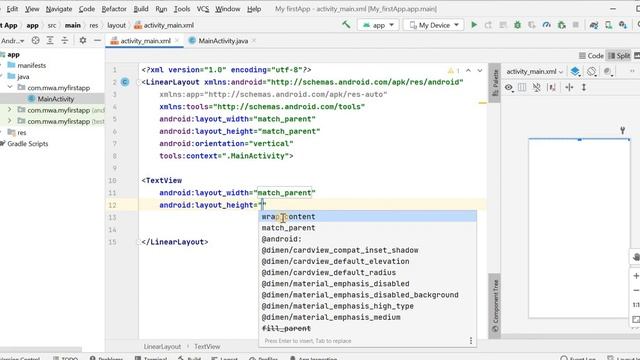Open activity_main.xml file dropdown in design toolbar
Image resolution: width=640 pixels, height=360 pixels.
coord(535,71)
